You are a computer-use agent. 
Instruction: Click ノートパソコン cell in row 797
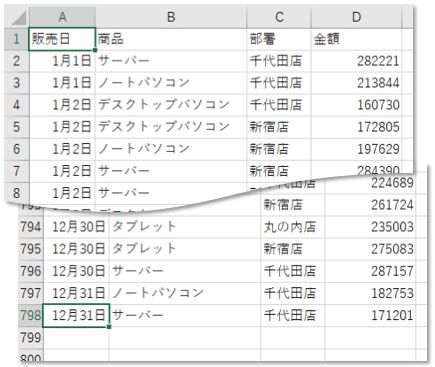185,293
